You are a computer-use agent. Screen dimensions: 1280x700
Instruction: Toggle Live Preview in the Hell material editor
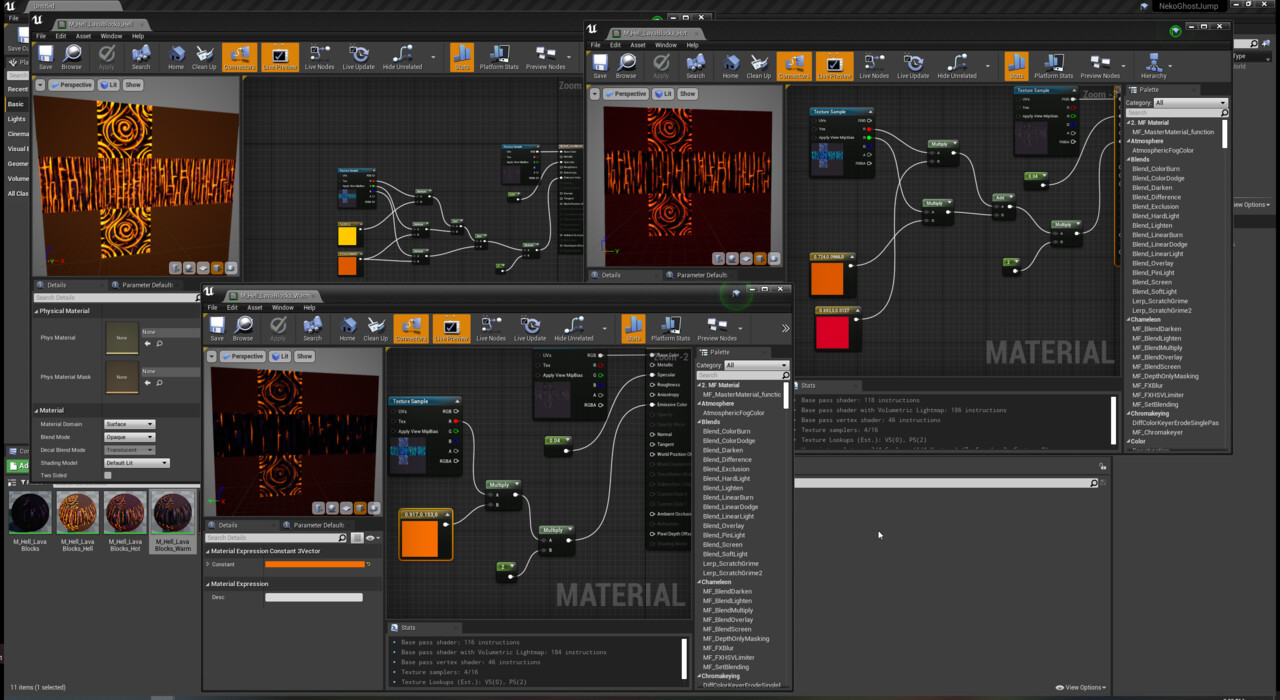click(x=279, y=58)
